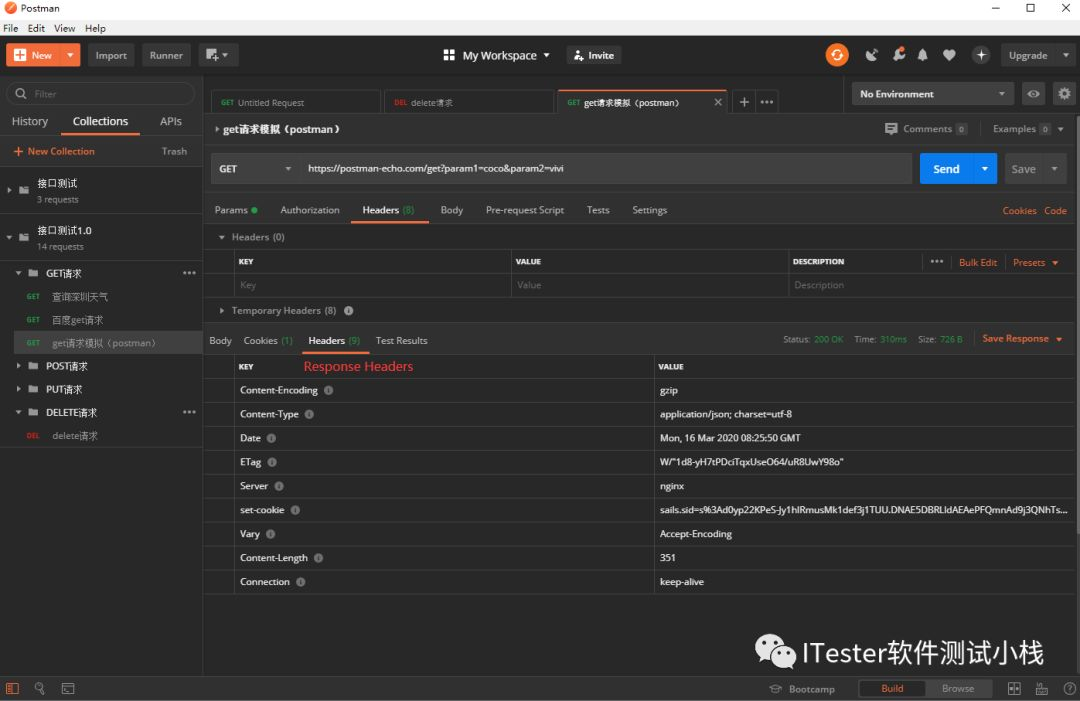
Task: Open the GET method dropdown
Action: (255, 169)
